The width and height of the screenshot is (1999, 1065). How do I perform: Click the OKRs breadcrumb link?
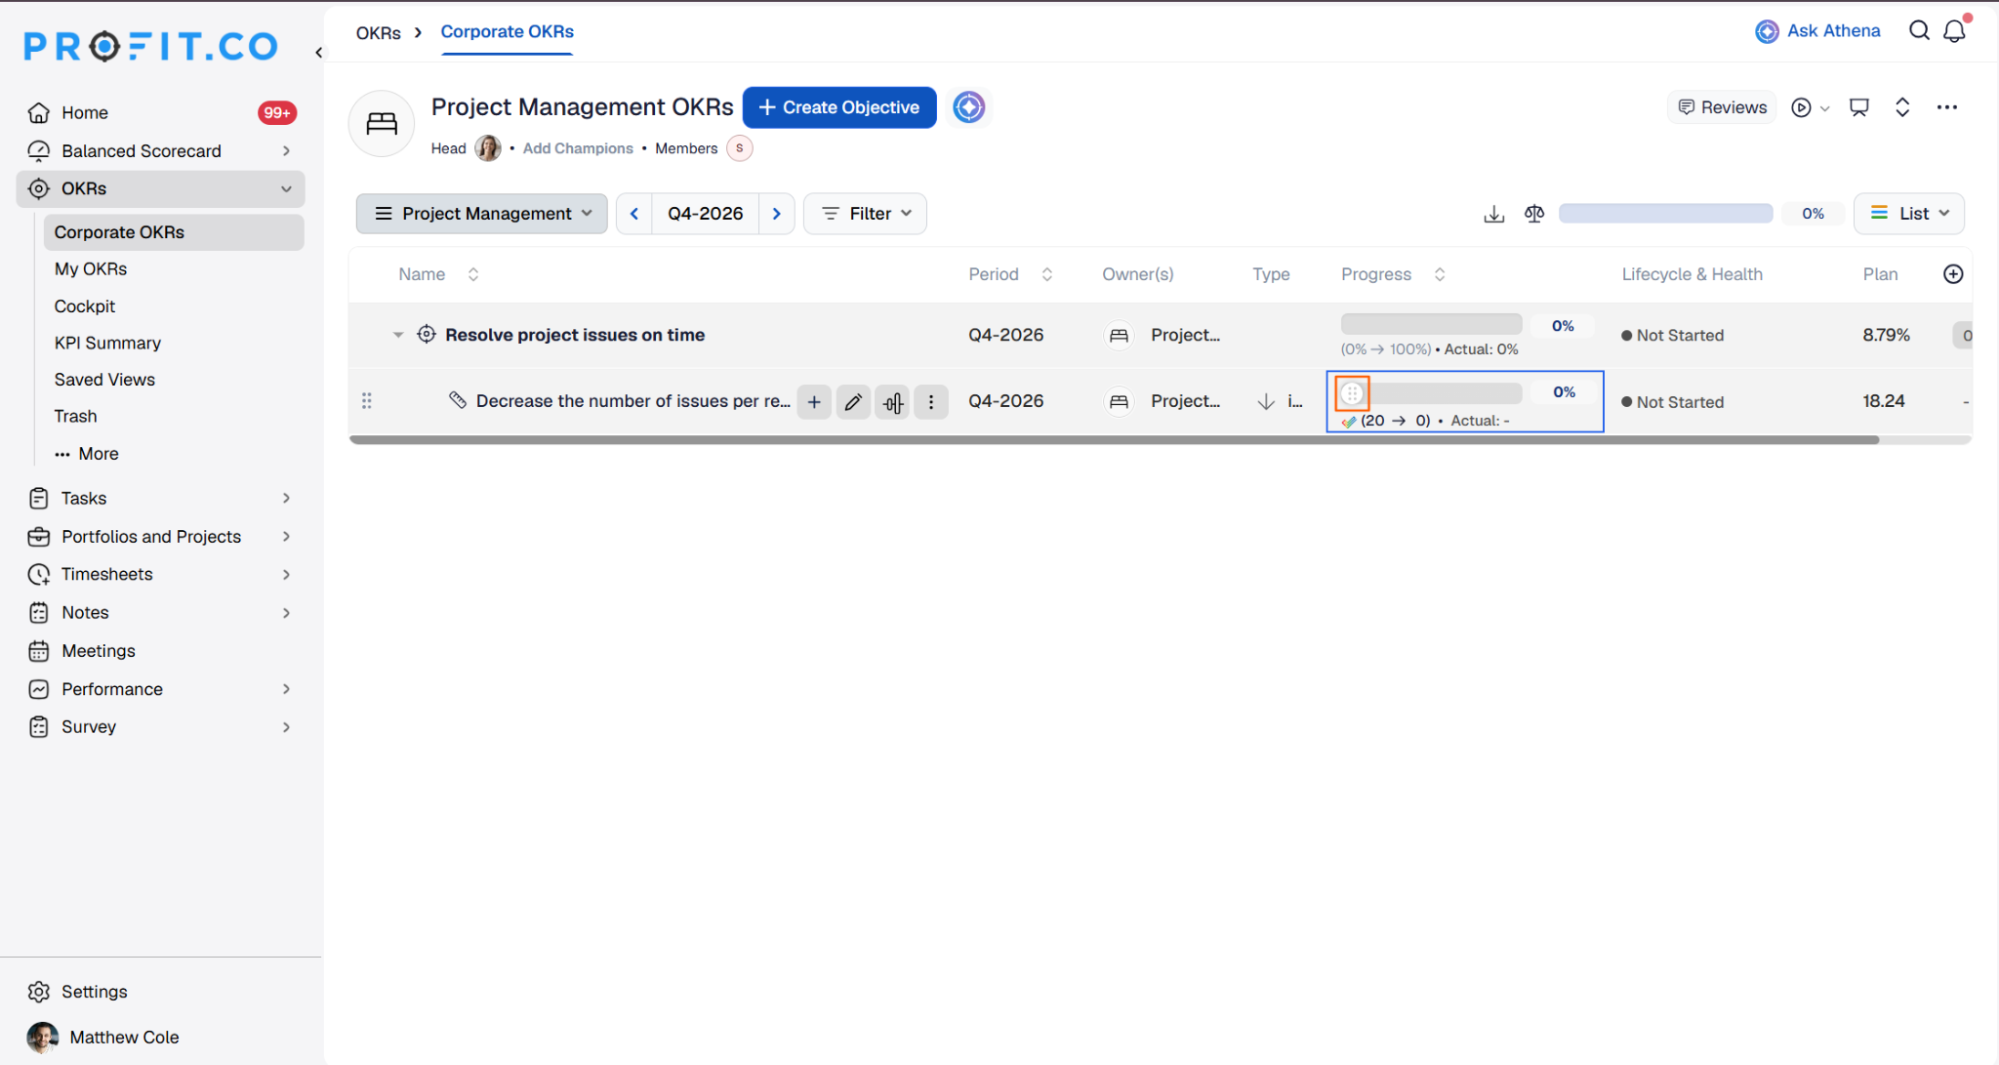pyautogui.click(x=378, y=33)
